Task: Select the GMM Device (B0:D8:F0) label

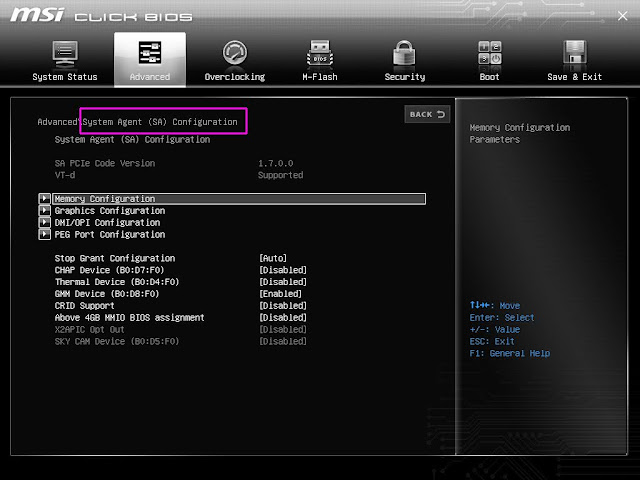Action: click(x=107, y=293)
